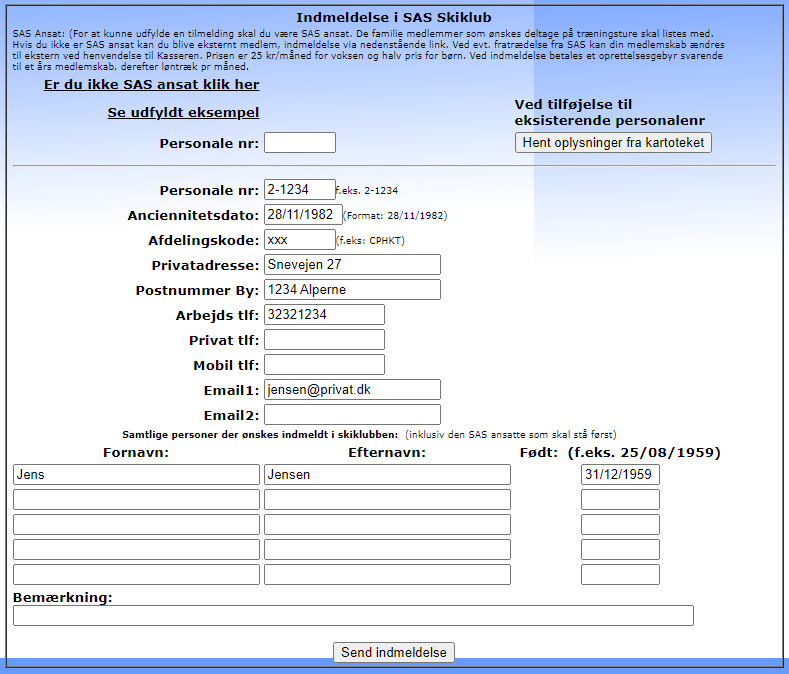This screenshot has height=674, width=789.
Task: Click the Afdelingskode field containing xxx
Action: [300, 240]
